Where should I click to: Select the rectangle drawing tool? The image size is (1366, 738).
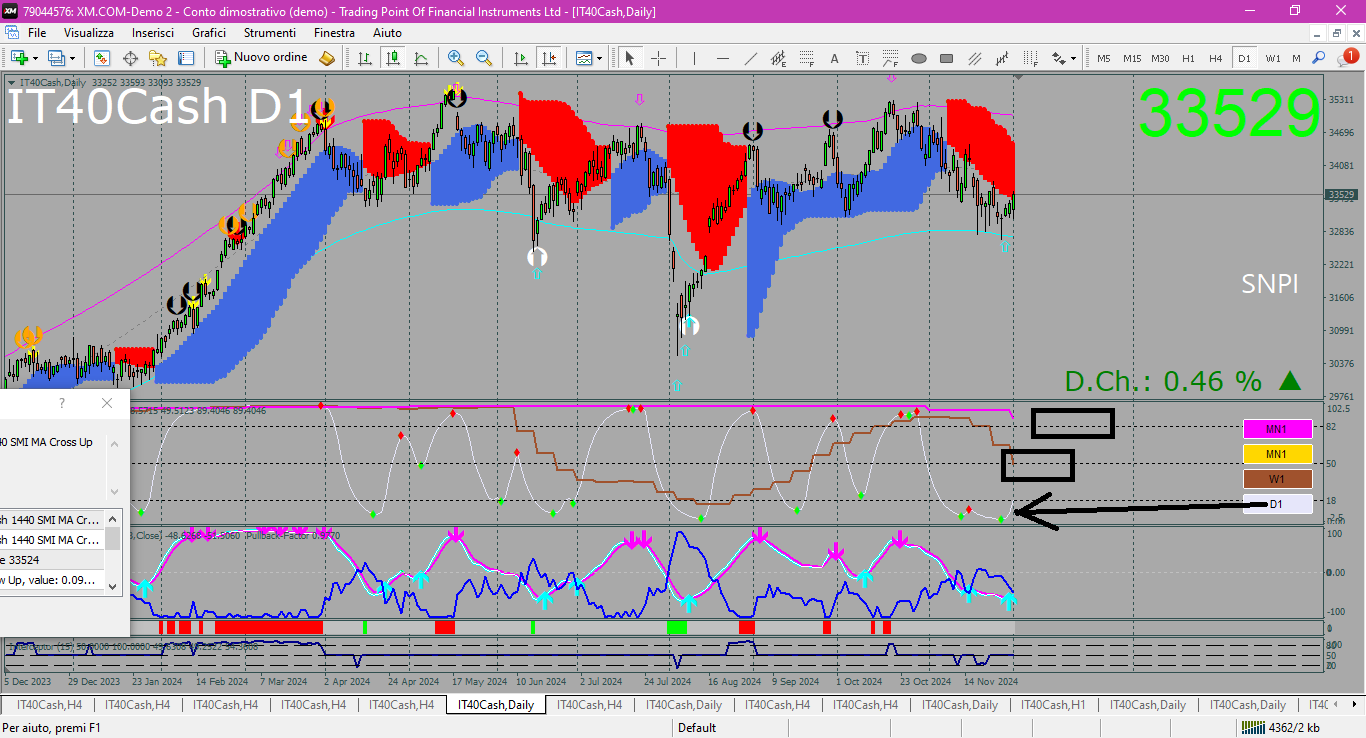coord(946,58)
